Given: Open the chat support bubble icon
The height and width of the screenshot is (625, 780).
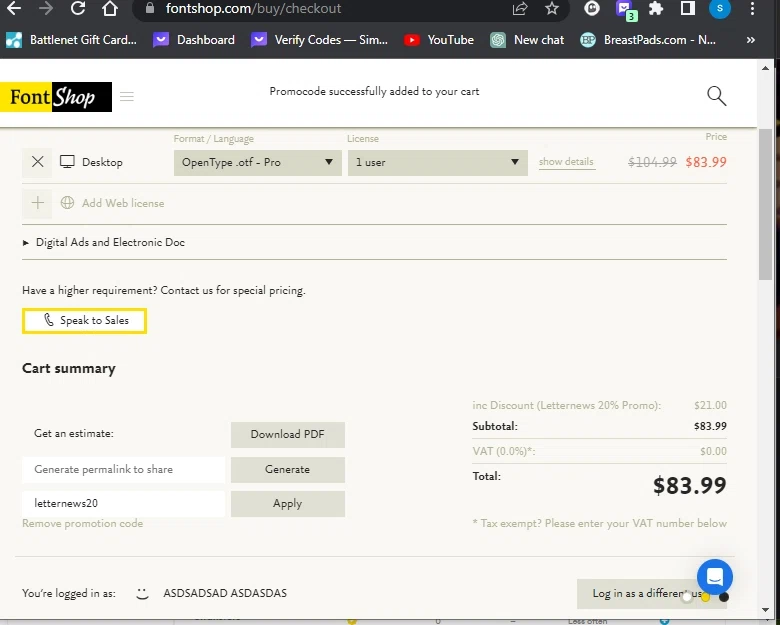Looking at the screenshot, I should 715,577.
